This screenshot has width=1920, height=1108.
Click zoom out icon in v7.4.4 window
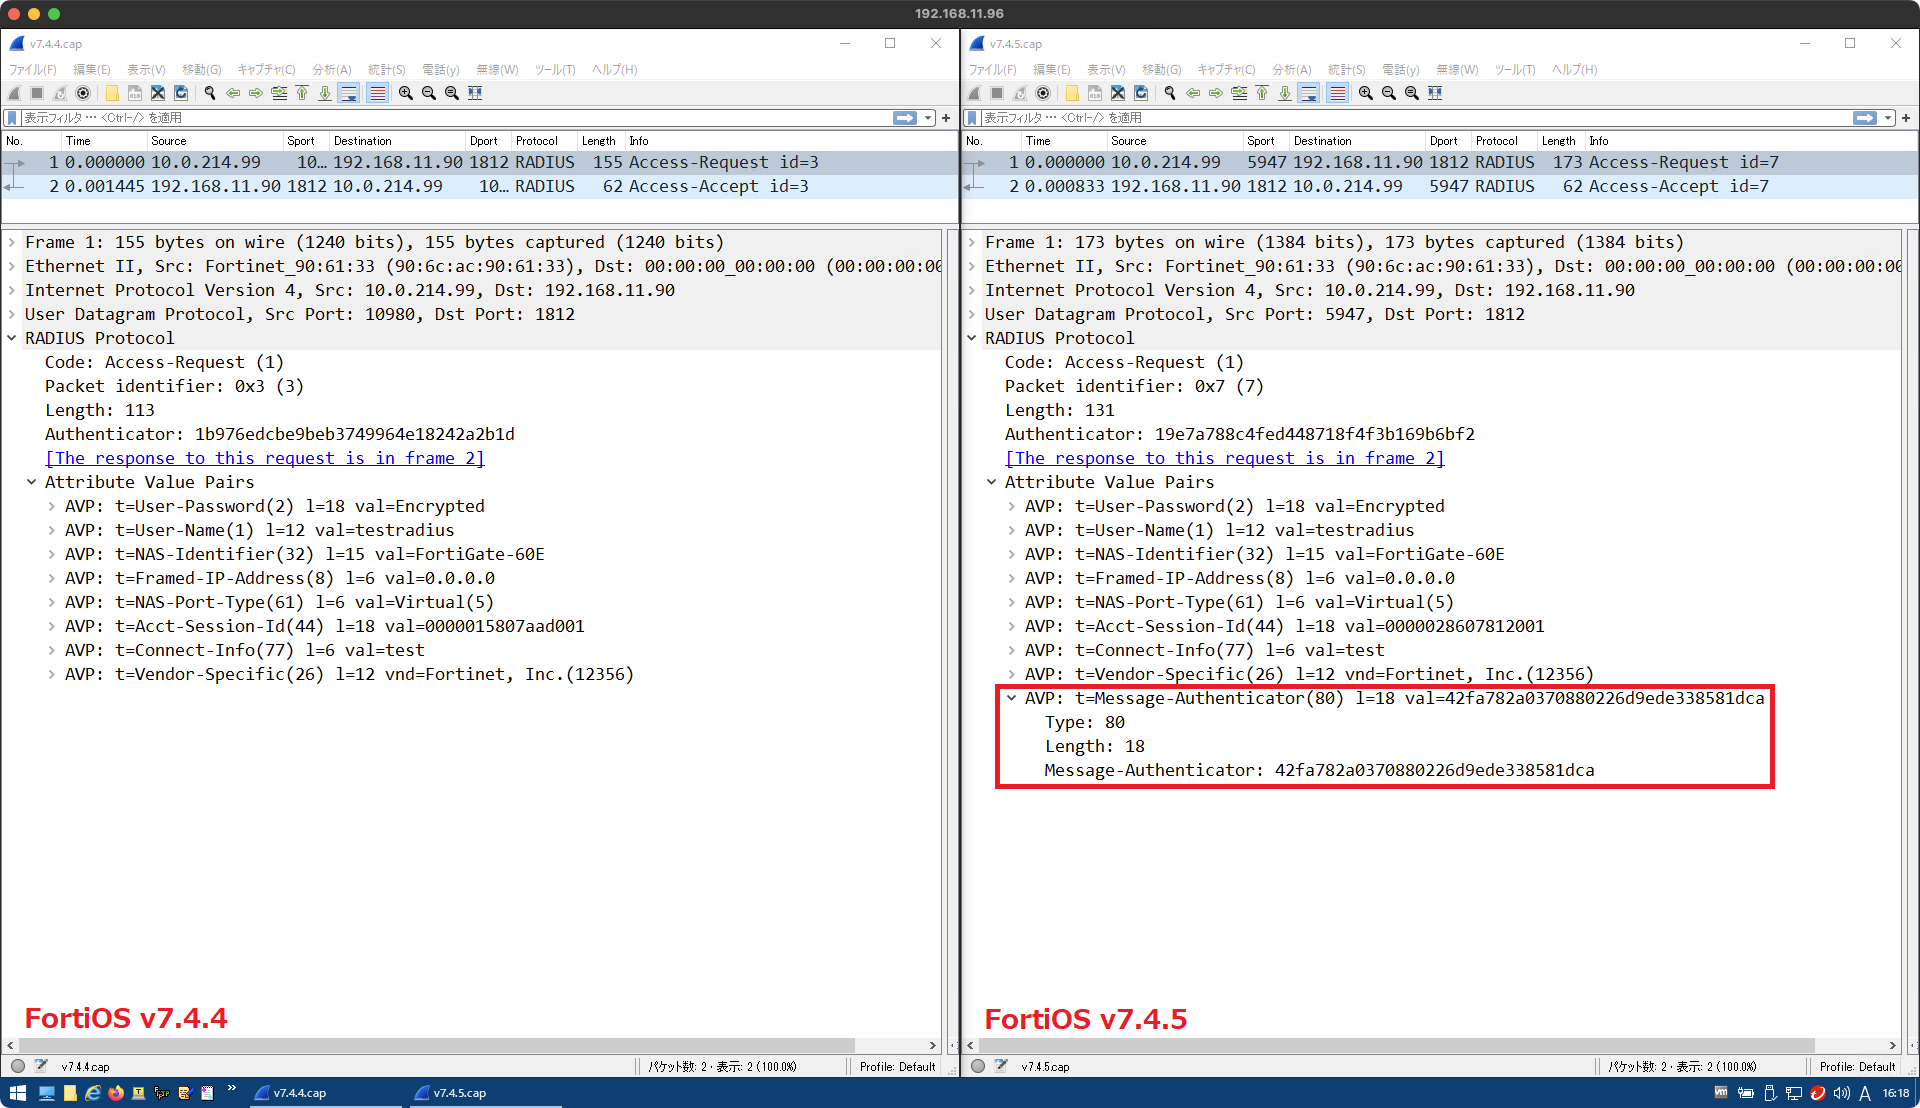point(429,93)
